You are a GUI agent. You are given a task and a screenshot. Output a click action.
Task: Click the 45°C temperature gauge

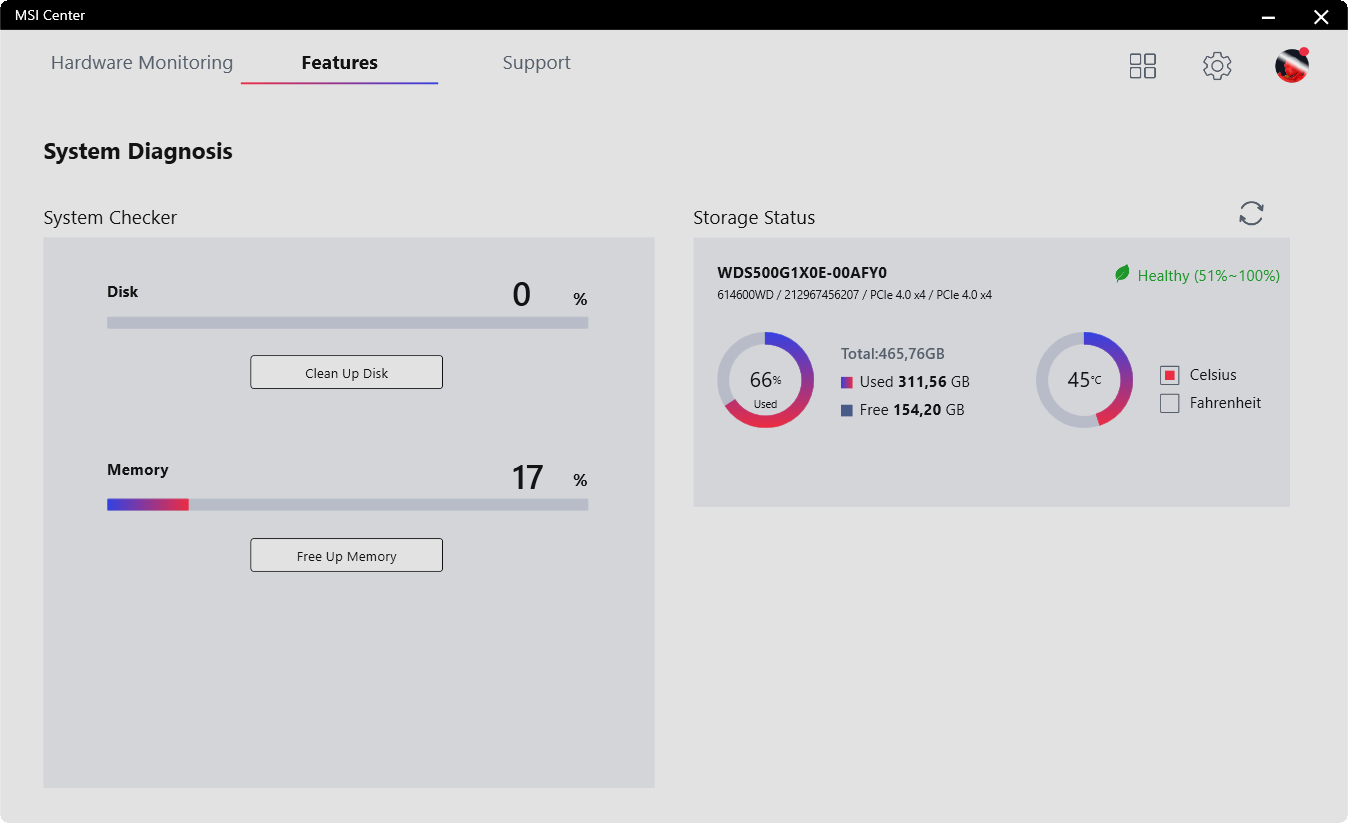tap(1084, 380)
